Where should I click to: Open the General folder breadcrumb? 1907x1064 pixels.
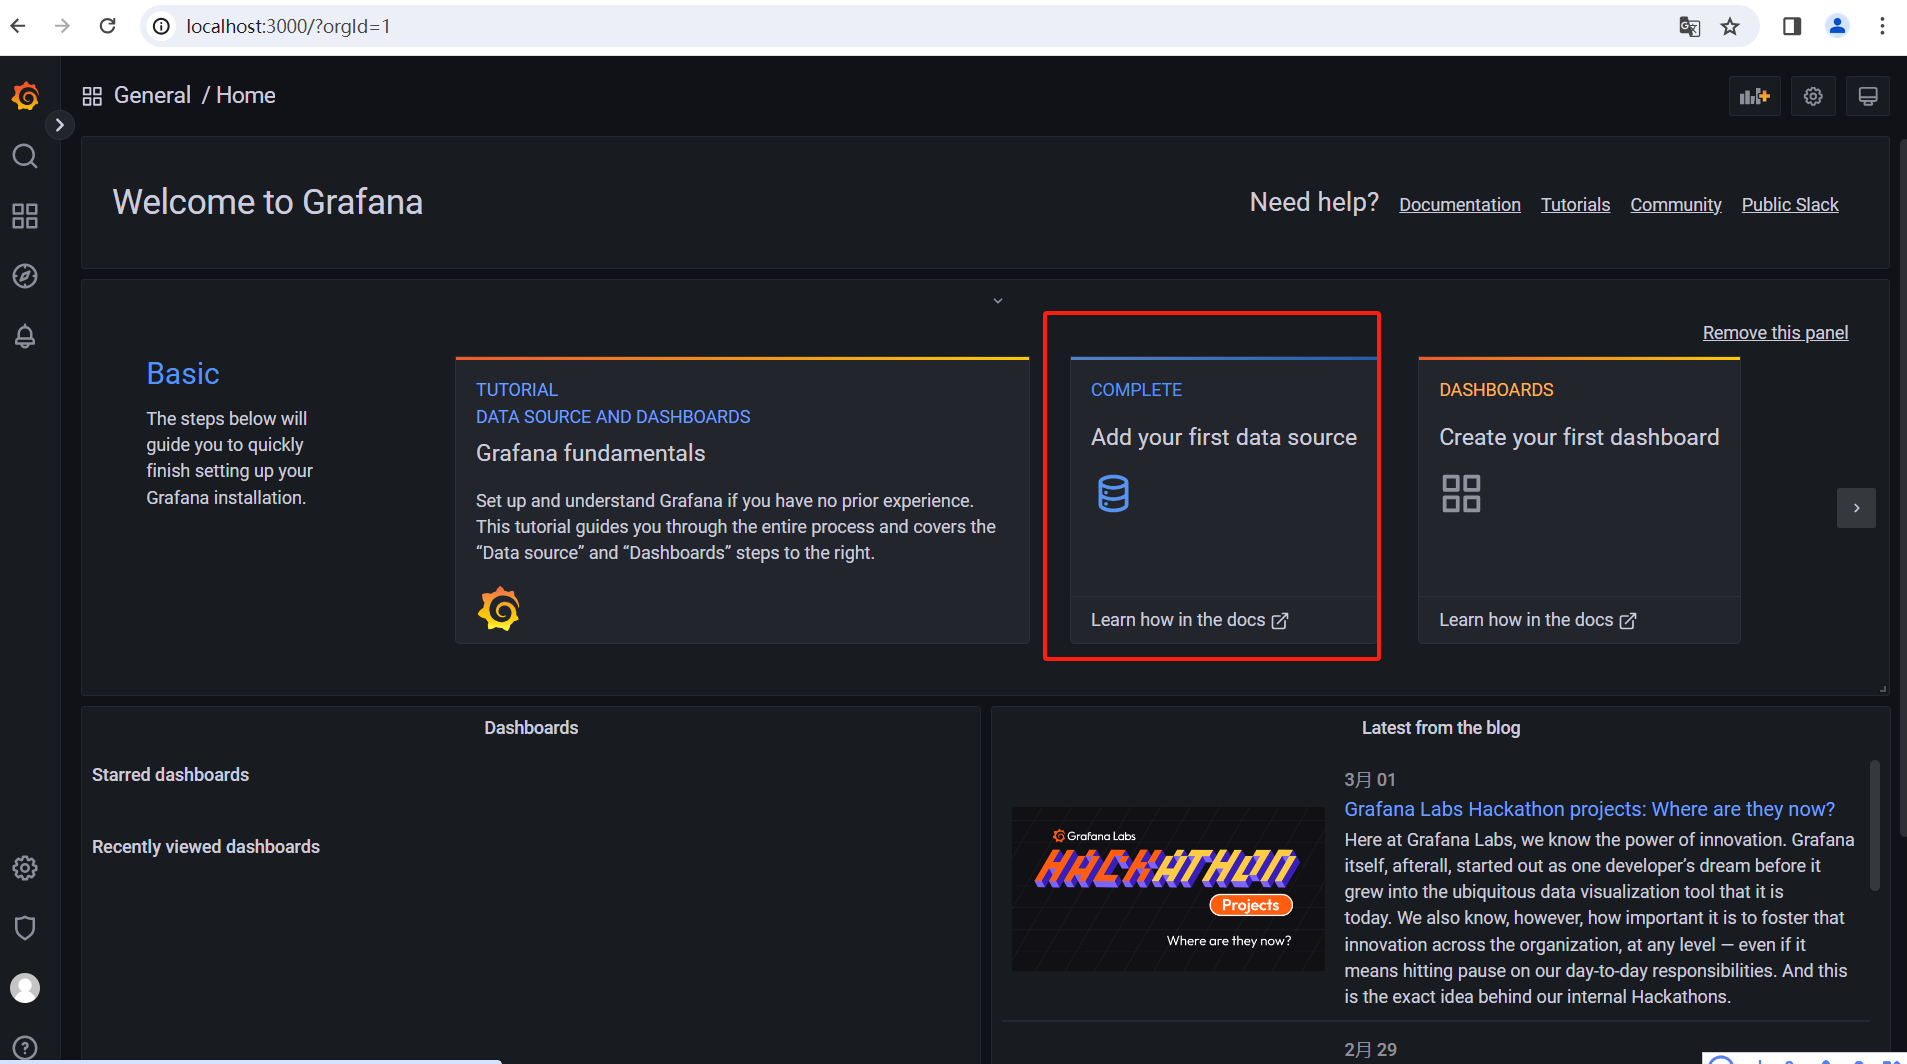click(152, 95)
